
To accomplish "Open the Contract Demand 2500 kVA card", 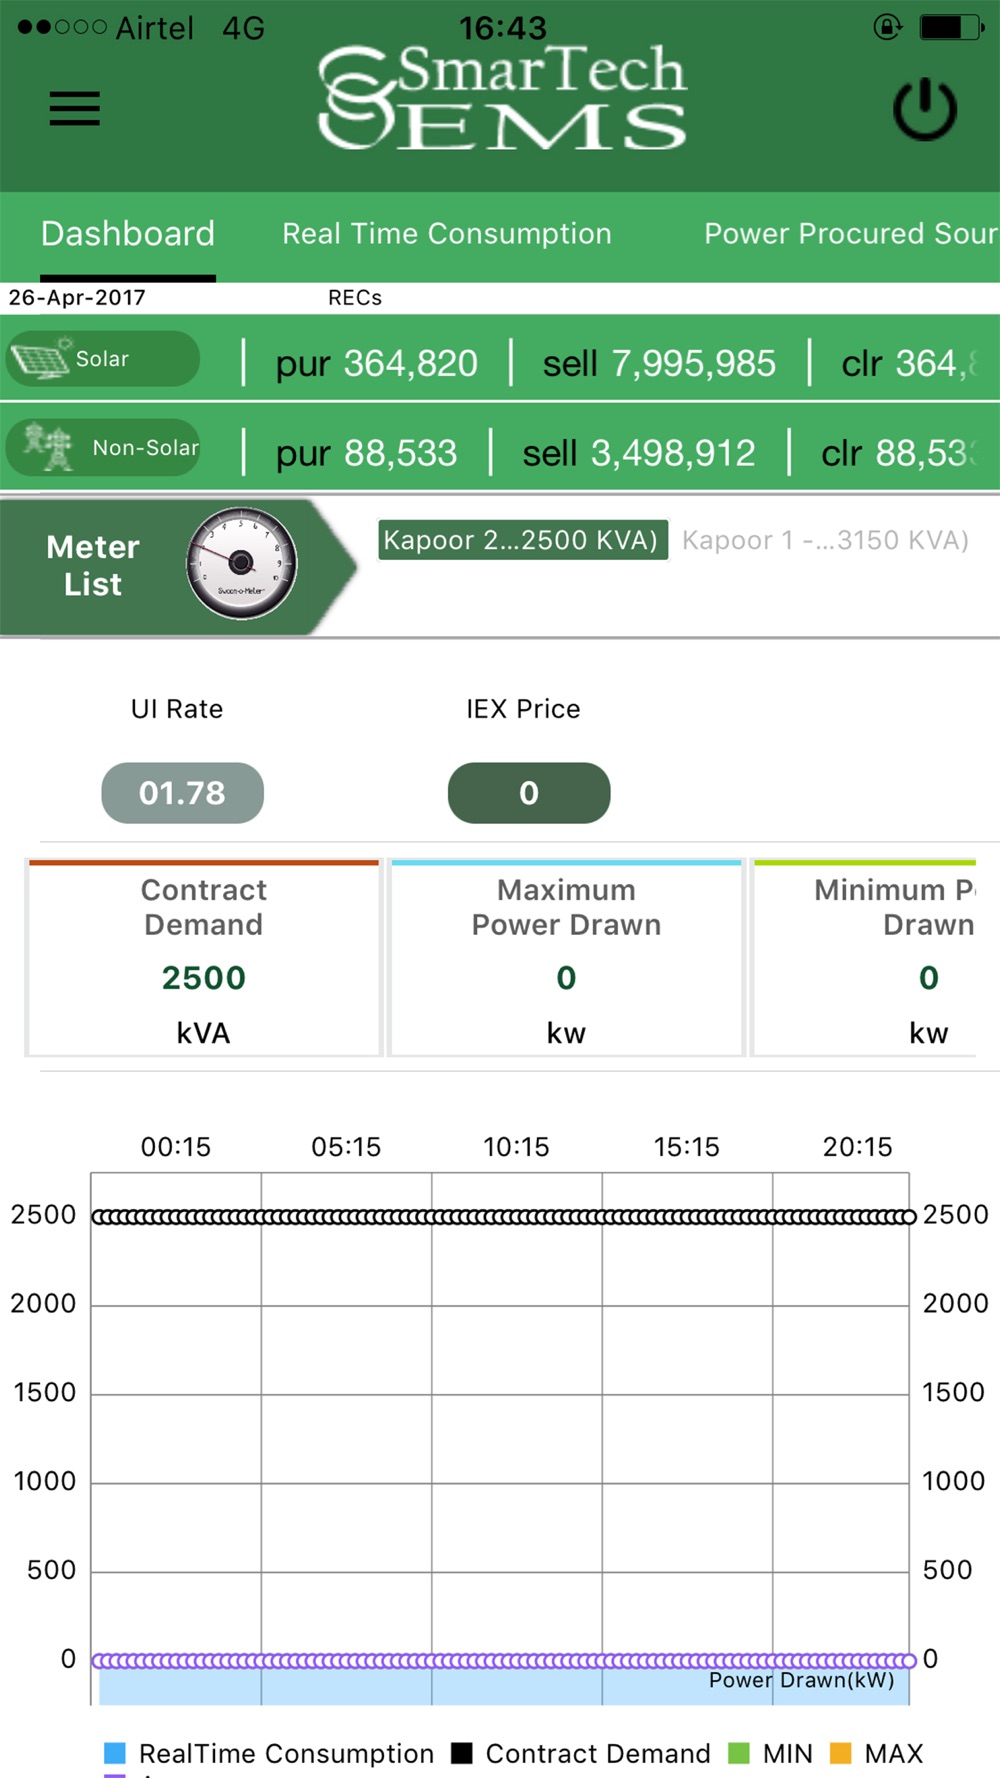I will [x=204, y=958].
